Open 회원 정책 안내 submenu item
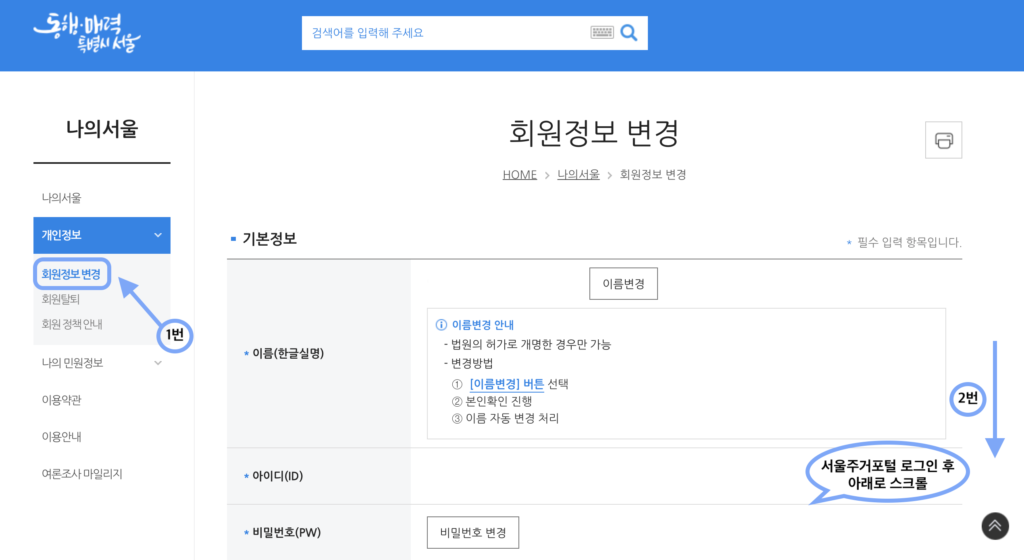Viewport: 1024px width, 560px height. click(72, 324)
